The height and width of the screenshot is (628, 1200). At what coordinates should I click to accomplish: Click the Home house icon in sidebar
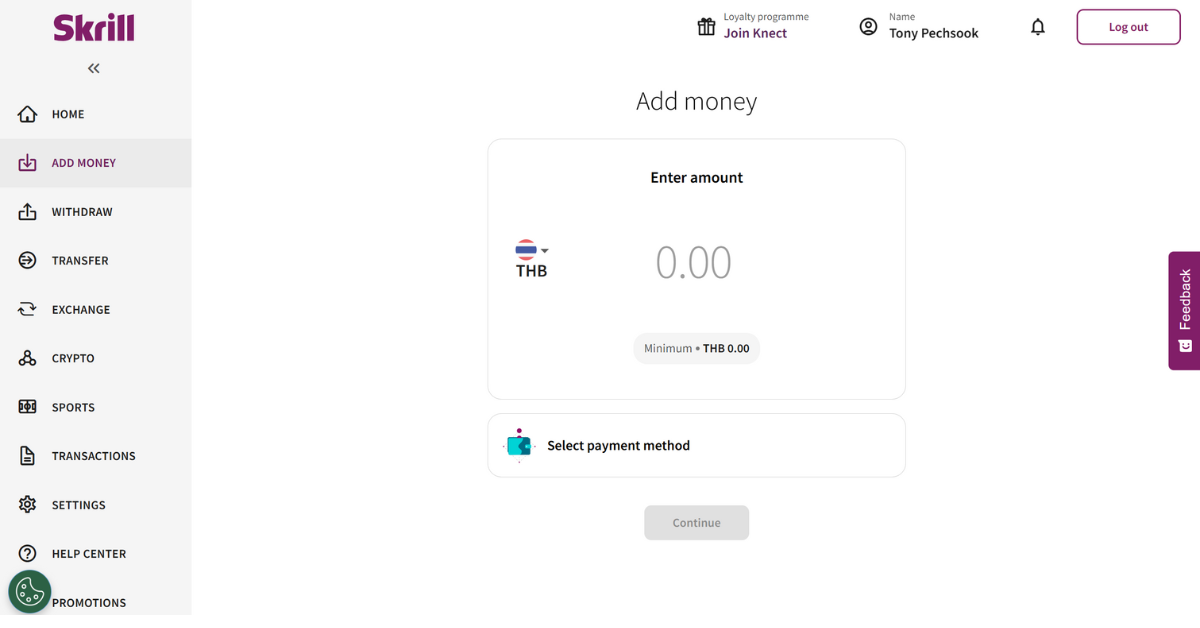pos(28,114)
